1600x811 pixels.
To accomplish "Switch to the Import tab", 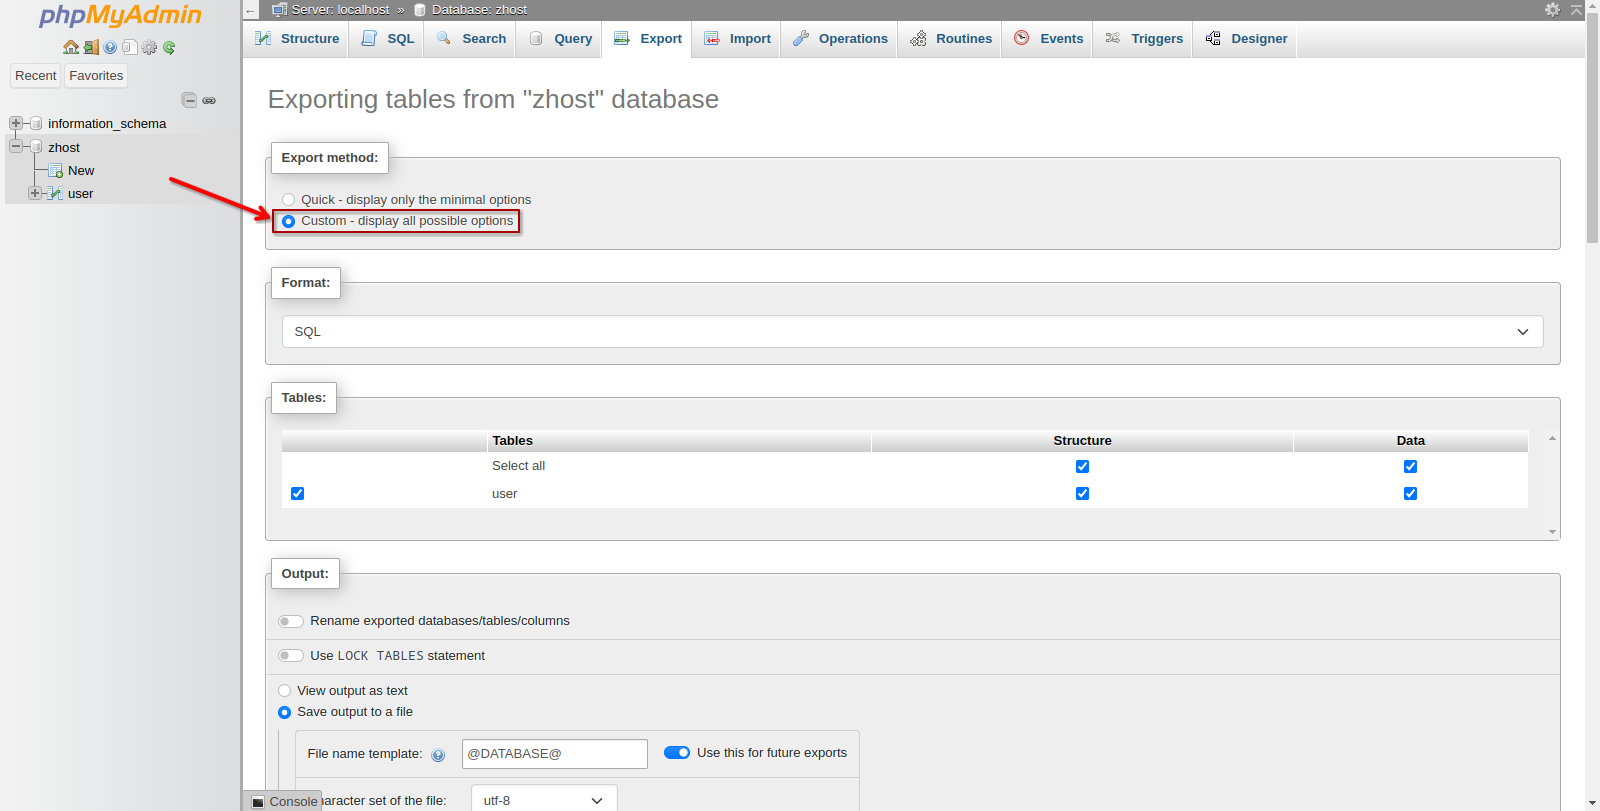I will coord(737,39).
